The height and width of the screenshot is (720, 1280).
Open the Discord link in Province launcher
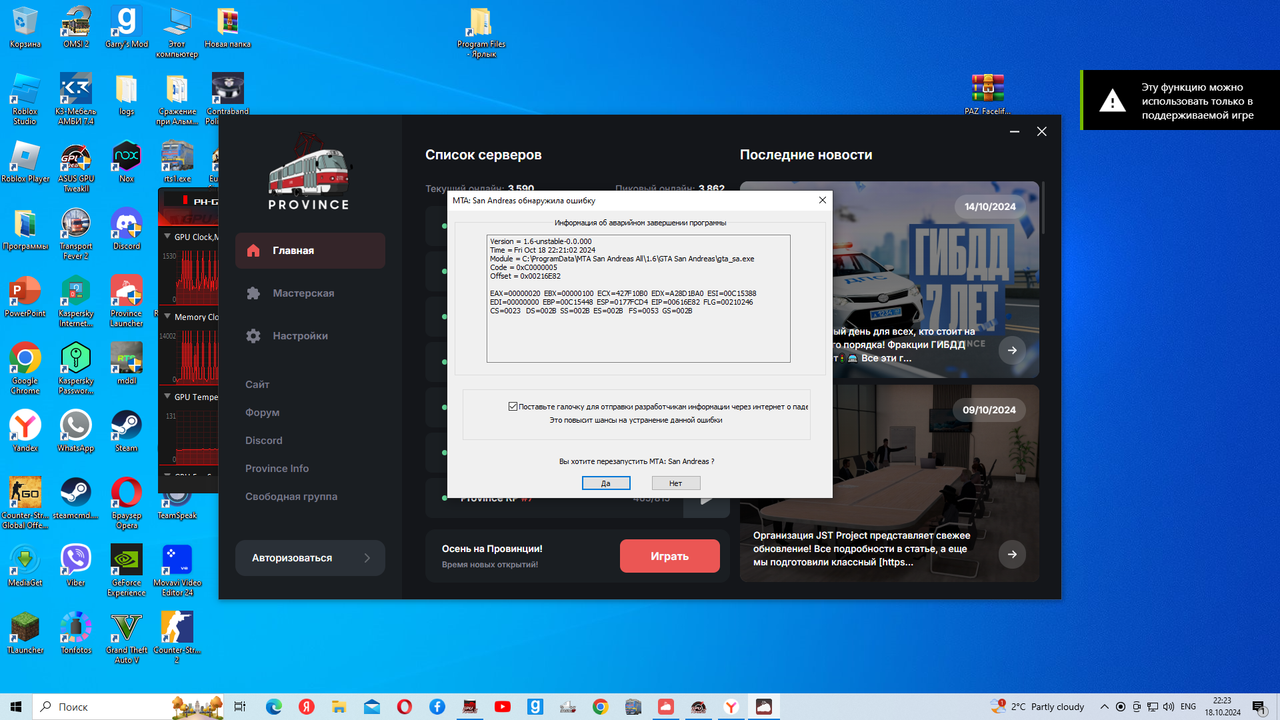pyautogui.click(x=264, y=440)
